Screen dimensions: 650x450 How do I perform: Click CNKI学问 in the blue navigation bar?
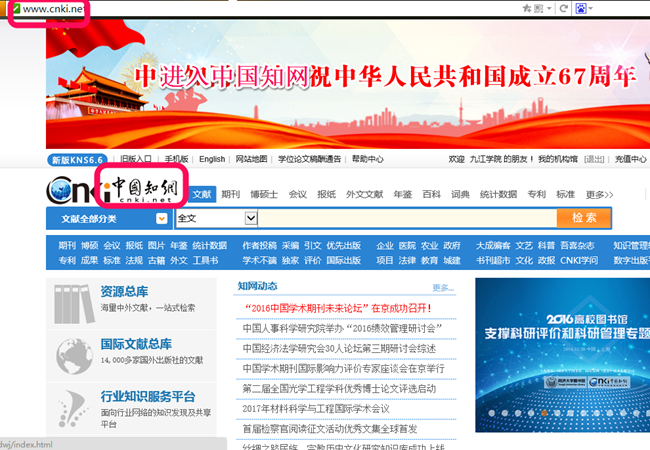(579, 260)
